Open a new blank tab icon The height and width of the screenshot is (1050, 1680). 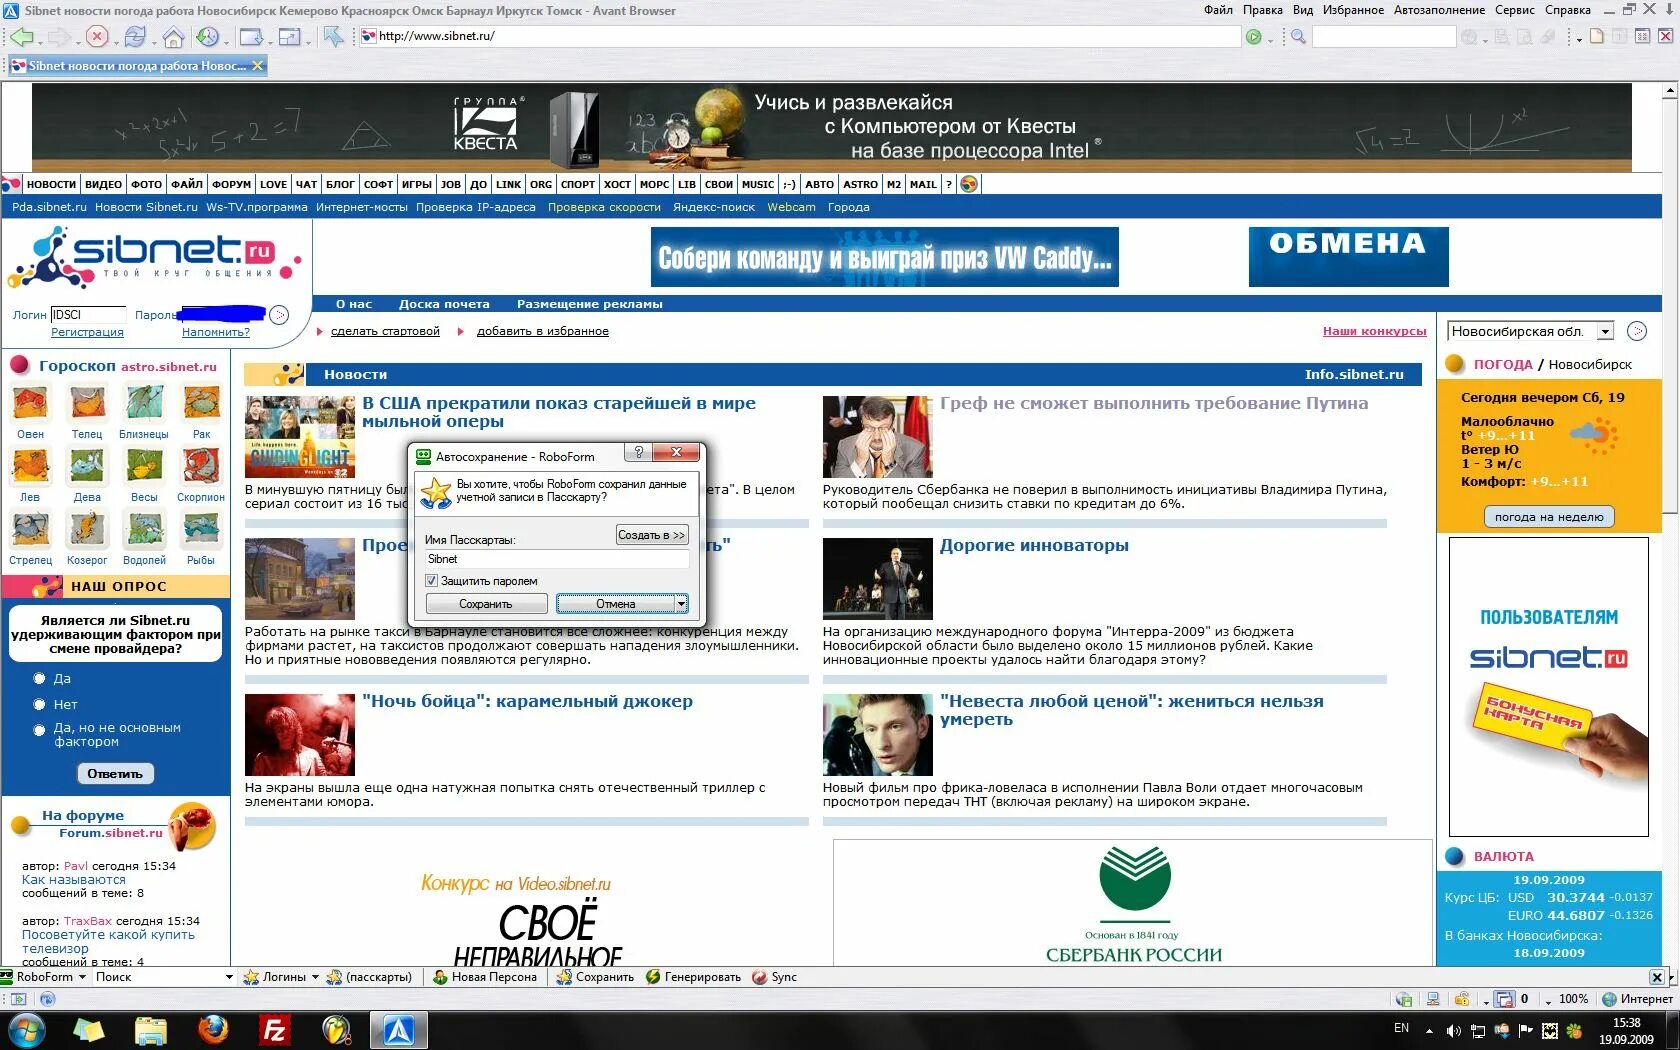tap(1597, 36)
